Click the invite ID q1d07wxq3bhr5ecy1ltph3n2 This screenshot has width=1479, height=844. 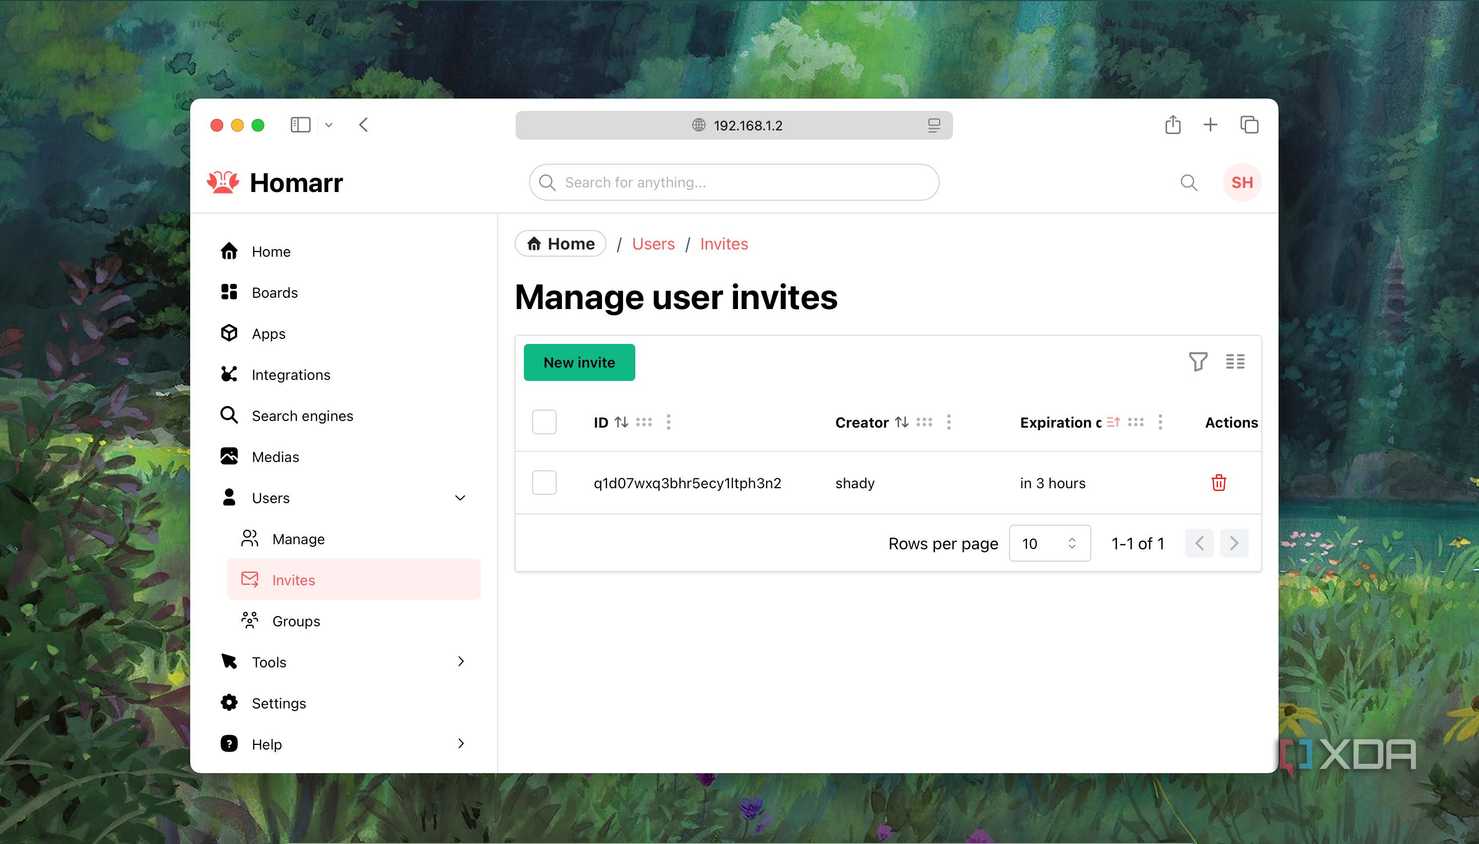[688, 483]
